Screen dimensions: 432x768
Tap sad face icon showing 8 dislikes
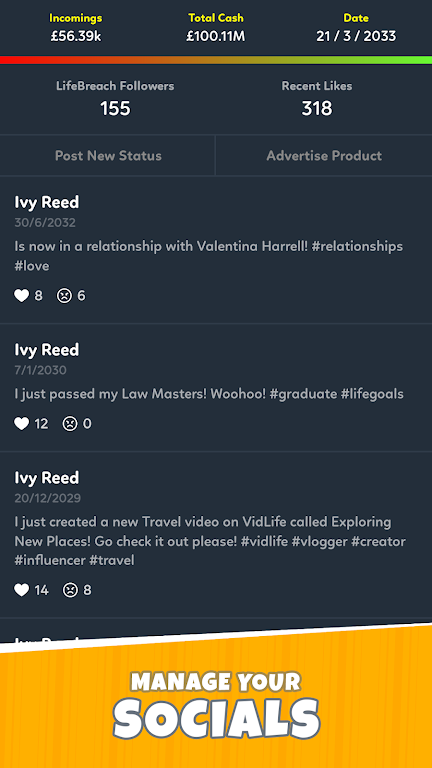(70, 590)
